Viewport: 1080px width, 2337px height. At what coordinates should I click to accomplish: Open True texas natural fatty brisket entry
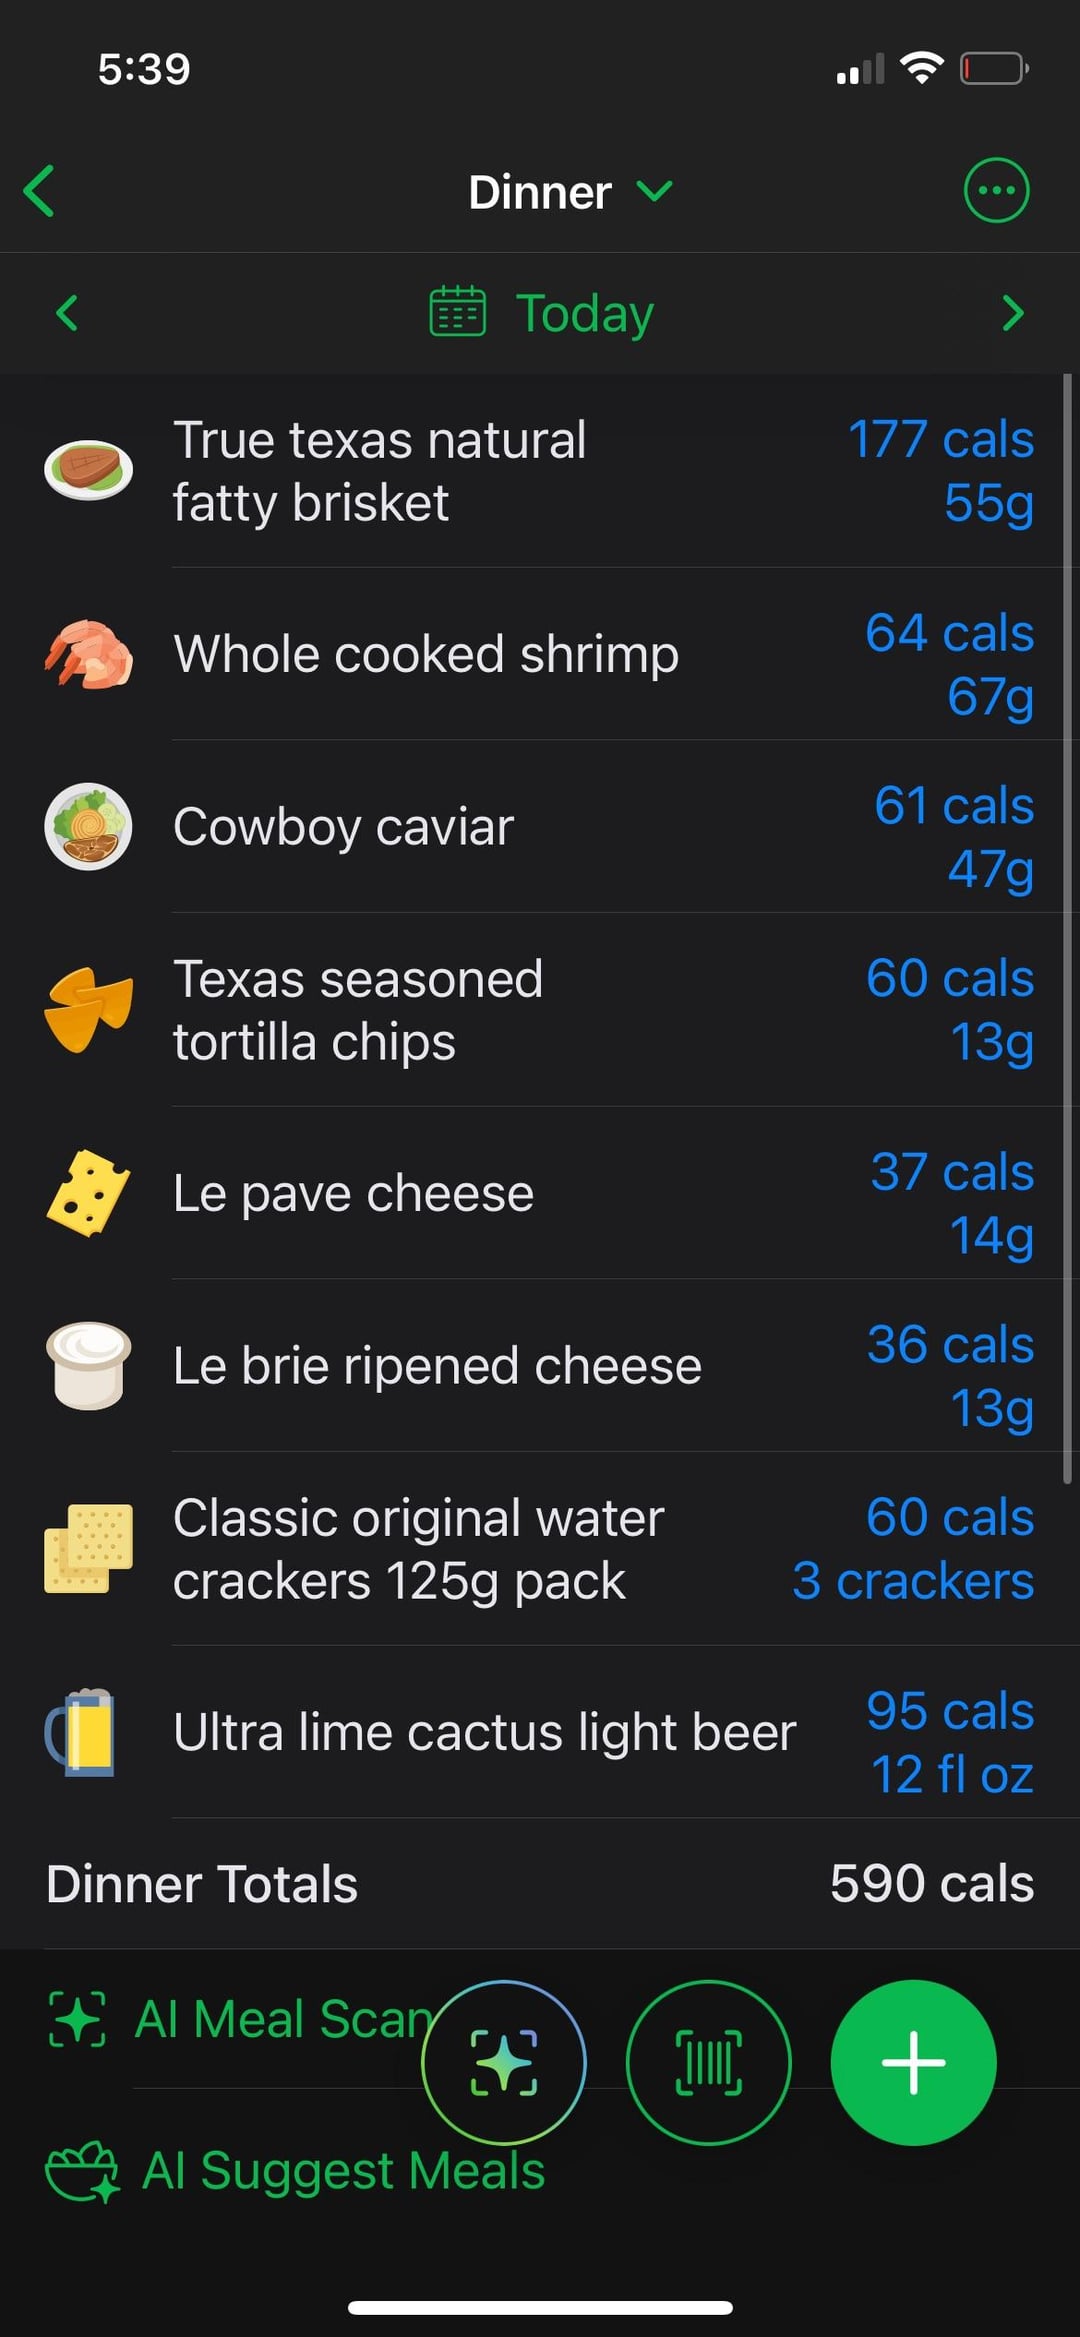(x=380, y=471)
